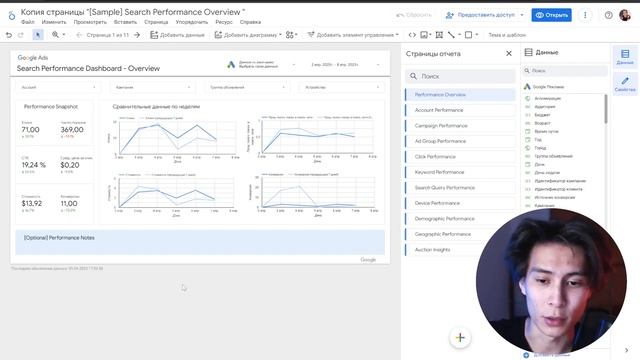640x360 pixels.
Task: Select the Search Query Performance page
Action: [460, 188]
